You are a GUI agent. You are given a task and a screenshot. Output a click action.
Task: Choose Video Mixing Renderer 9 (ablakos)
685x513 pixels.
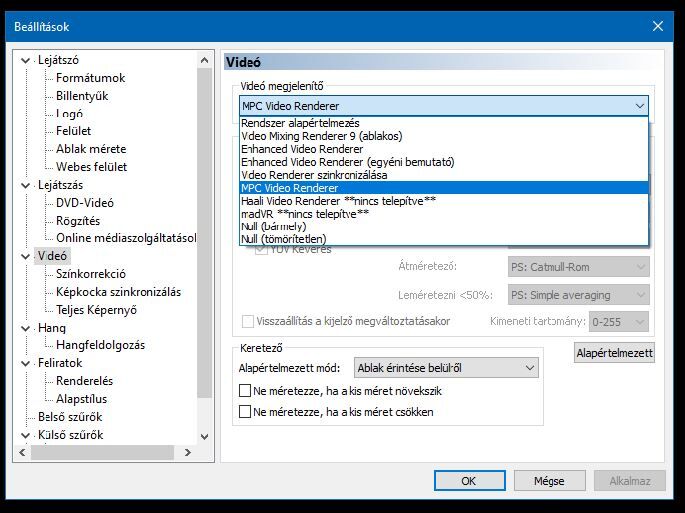click(444, 136)
